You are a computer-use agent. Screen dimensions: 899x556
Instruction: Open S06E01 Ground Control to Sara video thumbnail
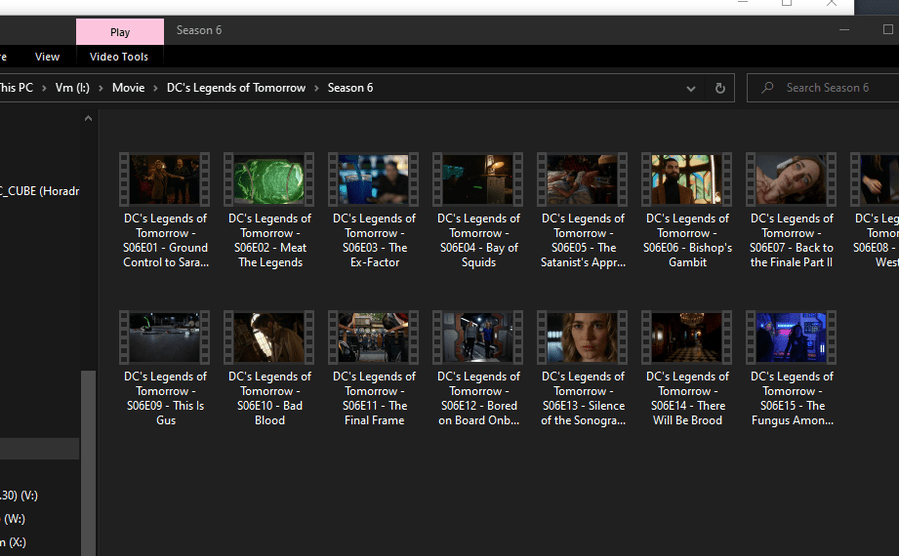(165, 179)
